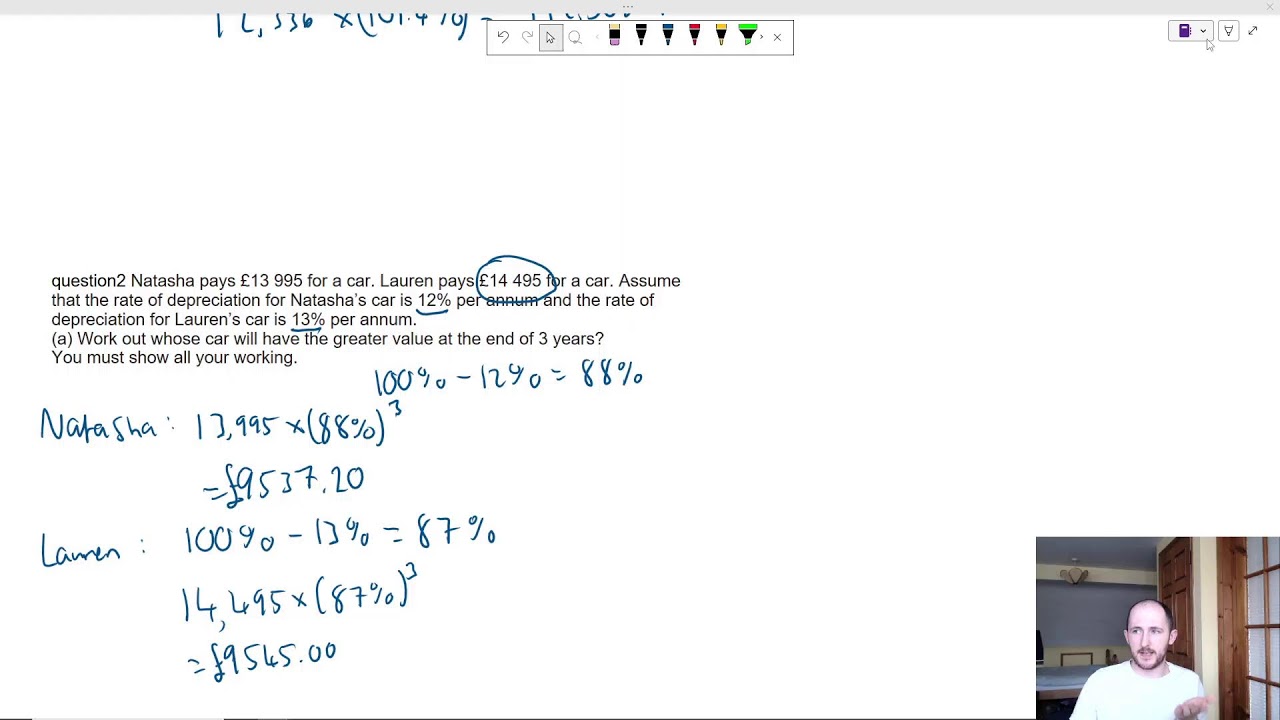Image resolution: width=1280 pixels, height=720 pixels.
Task: Click the text "You must show all your working."
Action: click(174, 358)
